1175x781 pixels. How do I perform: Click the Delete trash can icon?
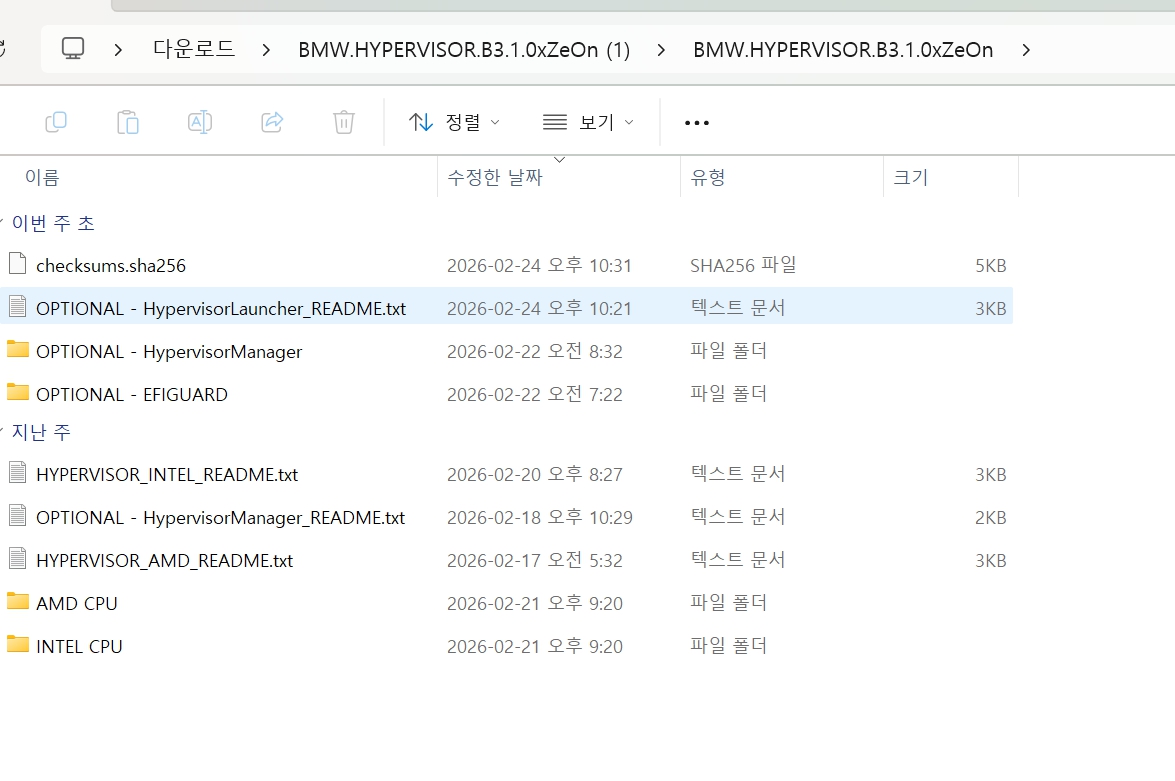(x=344, y=122)
